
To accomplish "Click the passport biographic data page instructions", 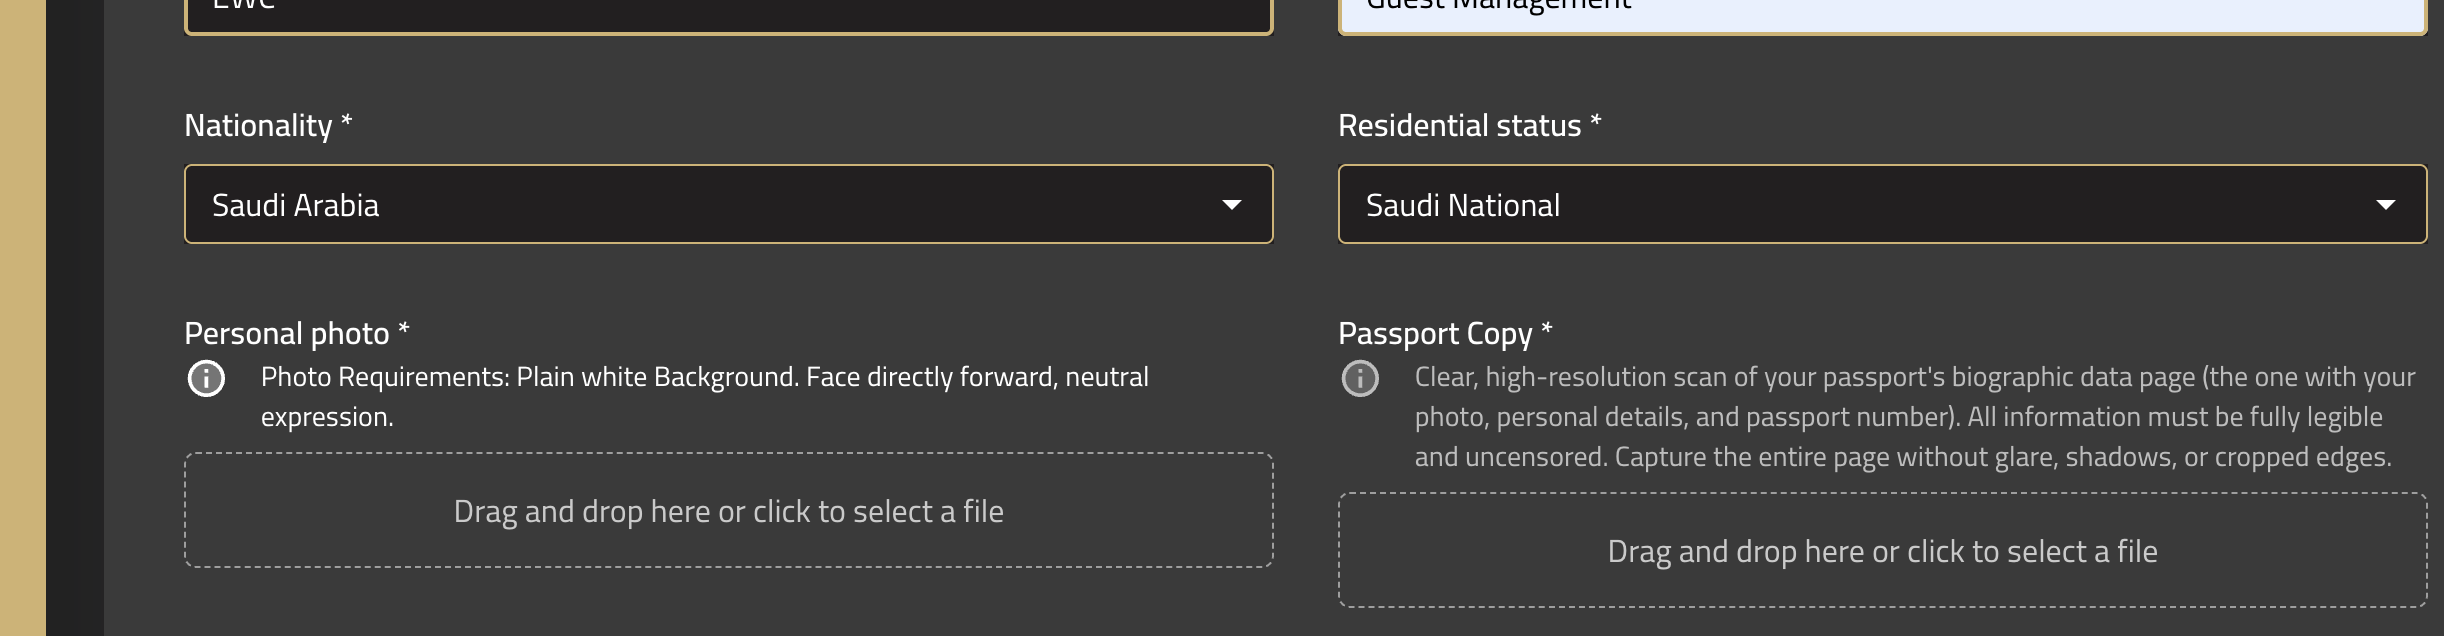I will click(x=1914, y=417).
